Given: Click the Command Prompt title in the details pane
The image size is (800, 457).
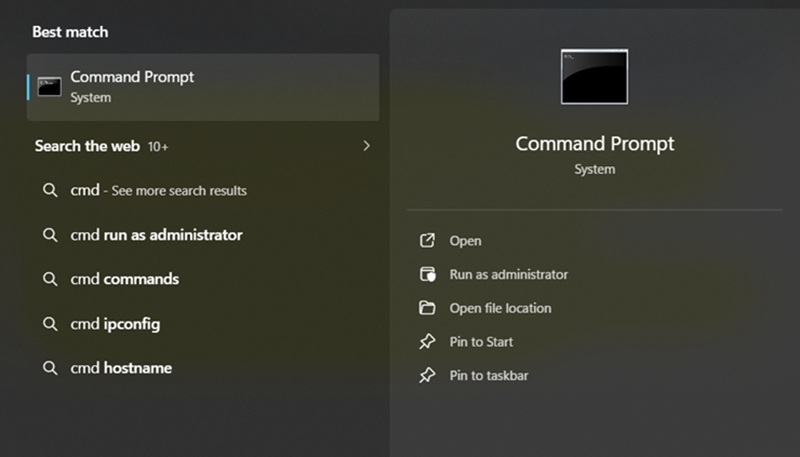Looking at the screenshot, I should click(594, 144).
